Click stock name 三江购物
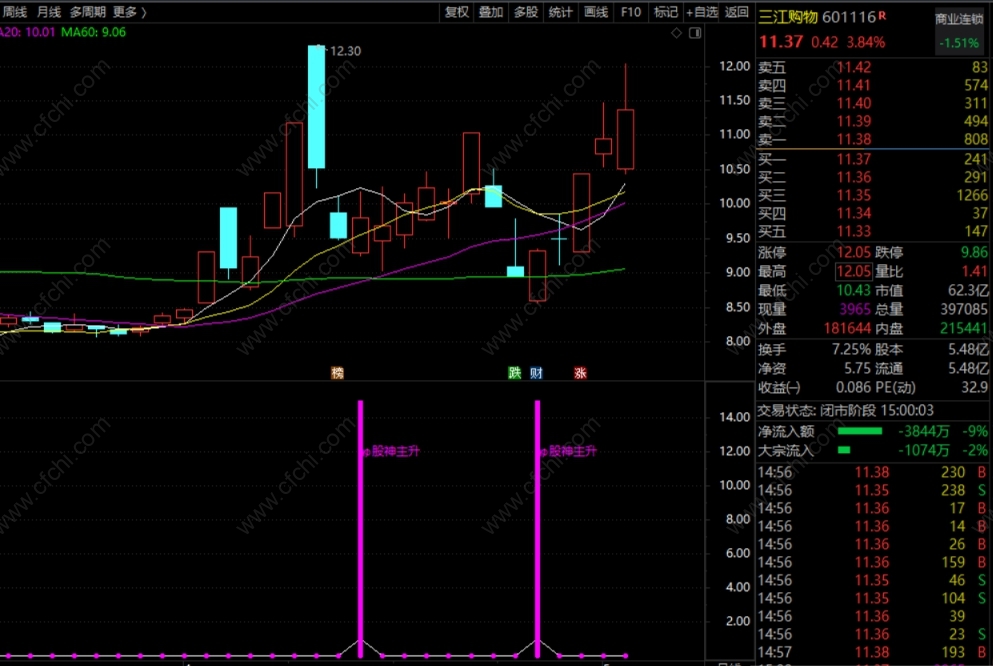Screen dimensions: 993x666 788,17
